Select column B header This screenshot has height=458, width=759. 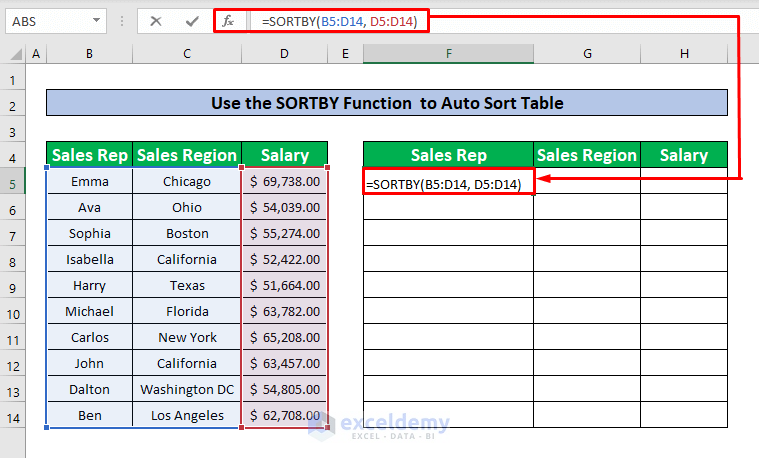click(89, 53)
